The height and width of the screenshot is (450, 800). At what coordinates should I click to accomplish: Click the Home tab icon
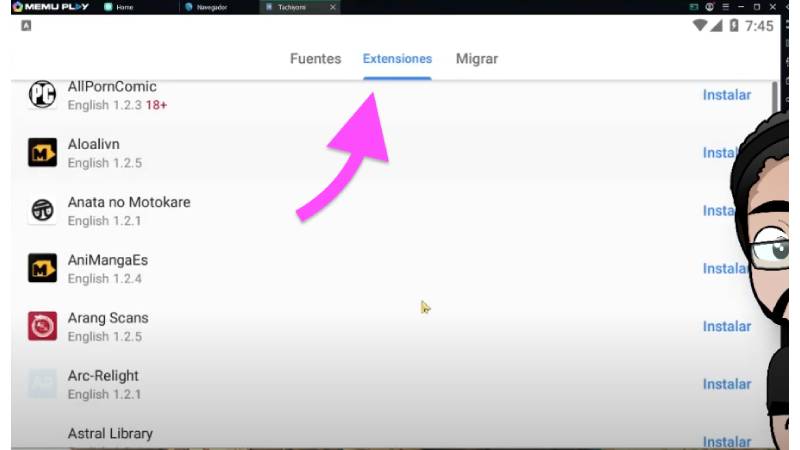pyautogui.click(x=108, y=7)
